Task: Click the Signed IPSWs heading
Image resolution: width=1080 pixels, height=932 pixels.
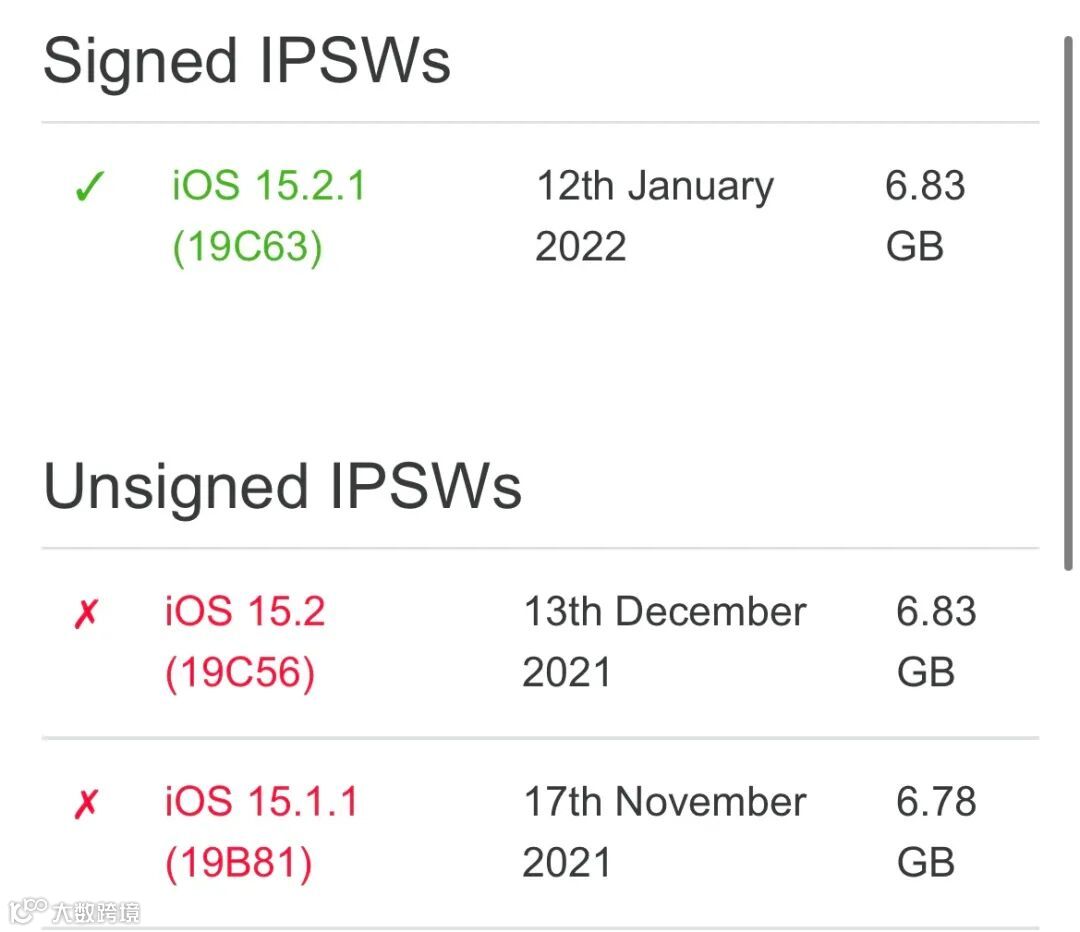Action: 247,60
